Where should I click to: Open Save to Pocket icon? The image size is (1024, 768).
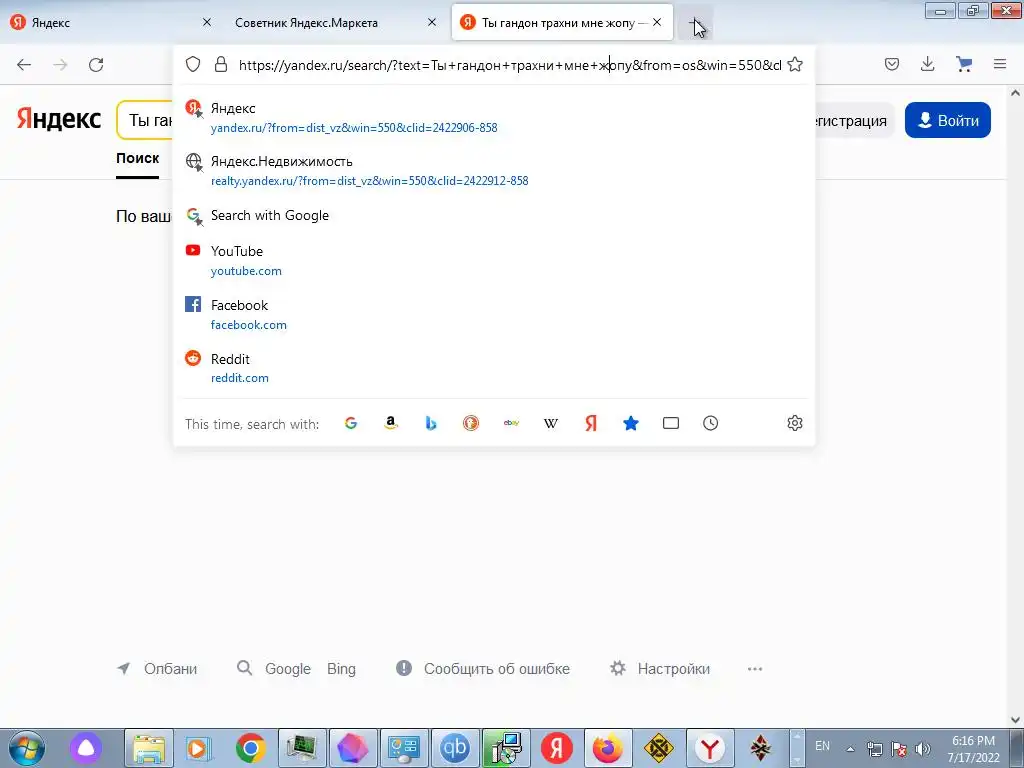click(x=891, y=64)
